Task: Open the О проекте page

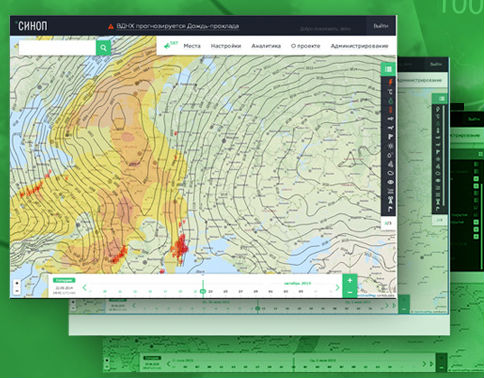Action: click(x=305, y=46)
